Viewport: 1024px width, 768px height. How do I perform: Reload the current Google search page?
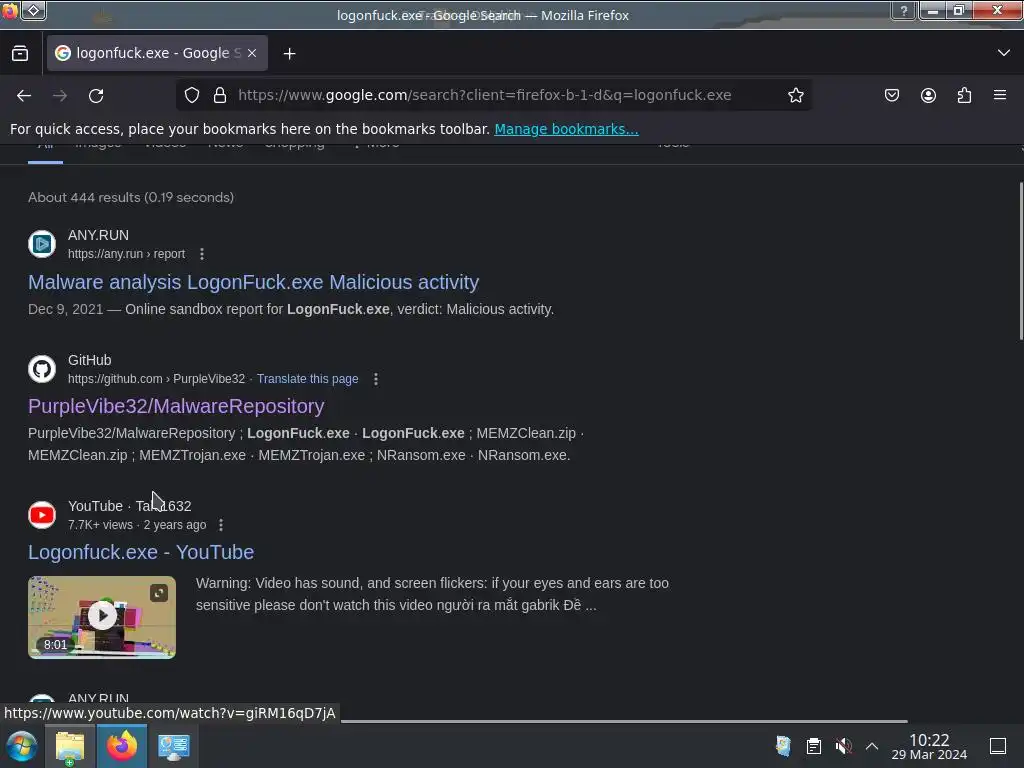[96, 95]
